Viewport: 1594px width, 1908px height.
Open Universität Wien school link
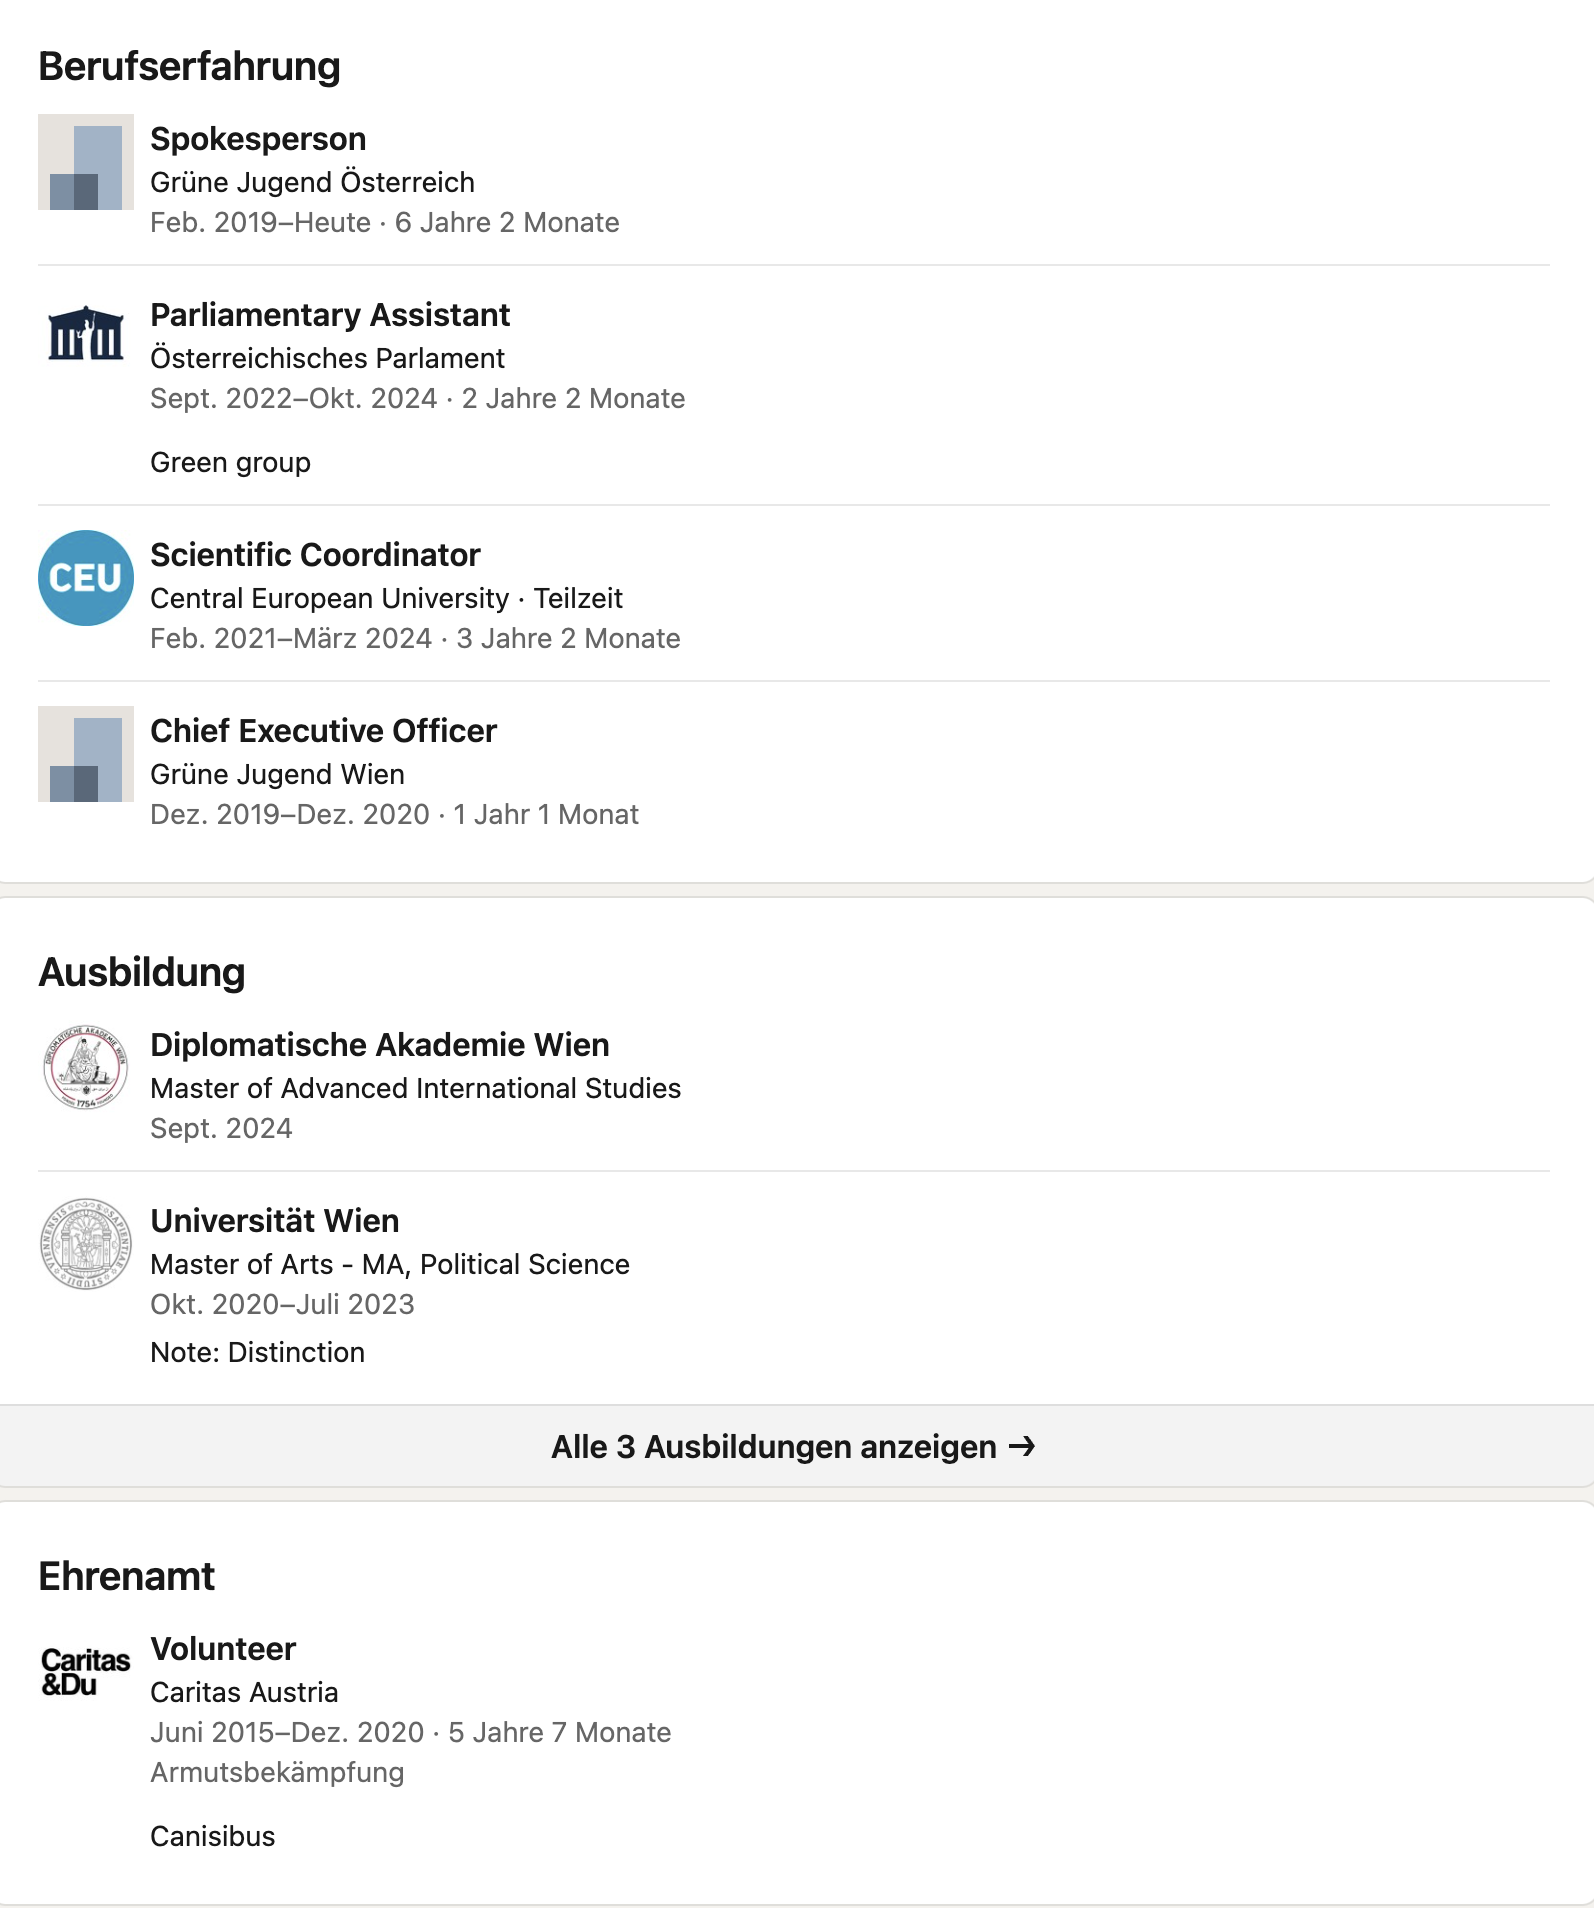[274, 1221]
